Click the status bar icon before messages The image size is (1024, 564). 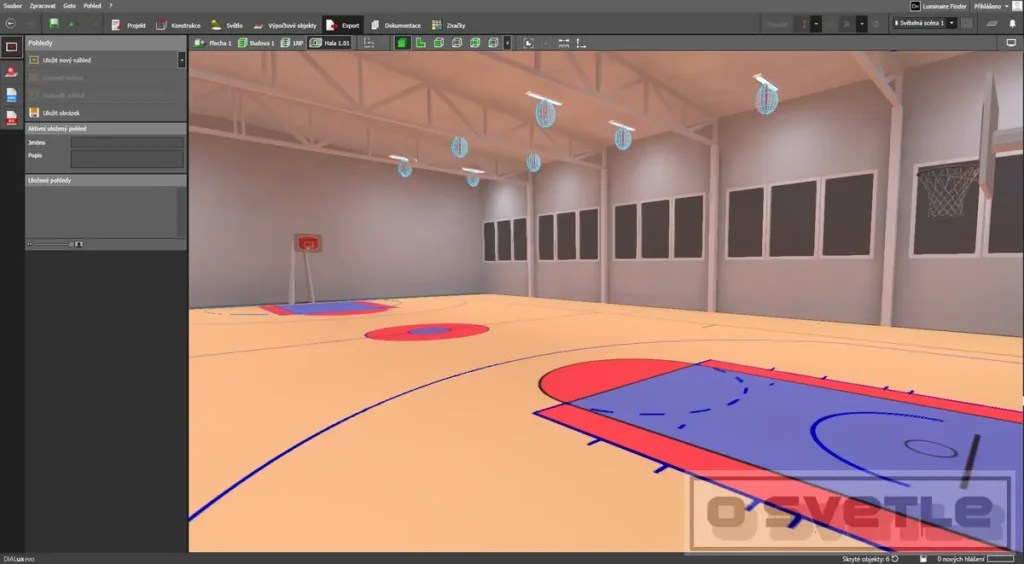(923, 559)
